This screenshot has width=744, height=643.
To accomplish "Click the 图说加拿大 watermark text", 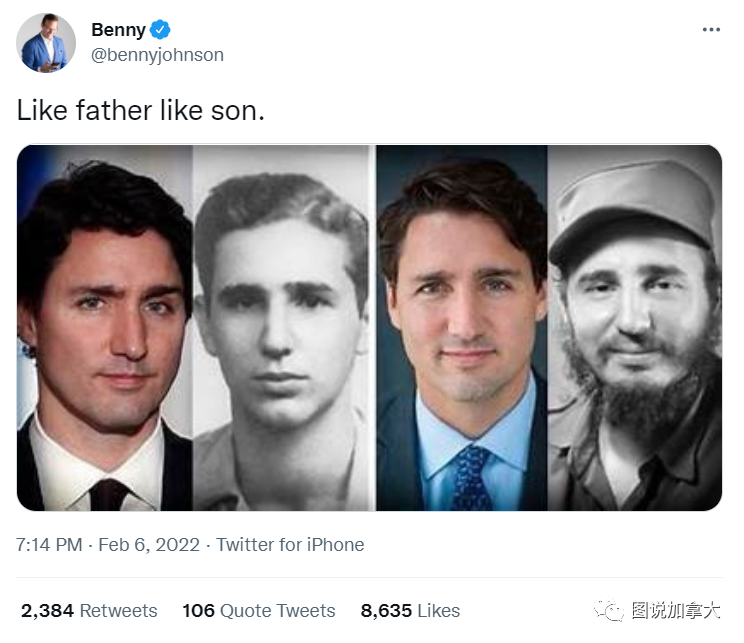I will [x=675, y=610].
